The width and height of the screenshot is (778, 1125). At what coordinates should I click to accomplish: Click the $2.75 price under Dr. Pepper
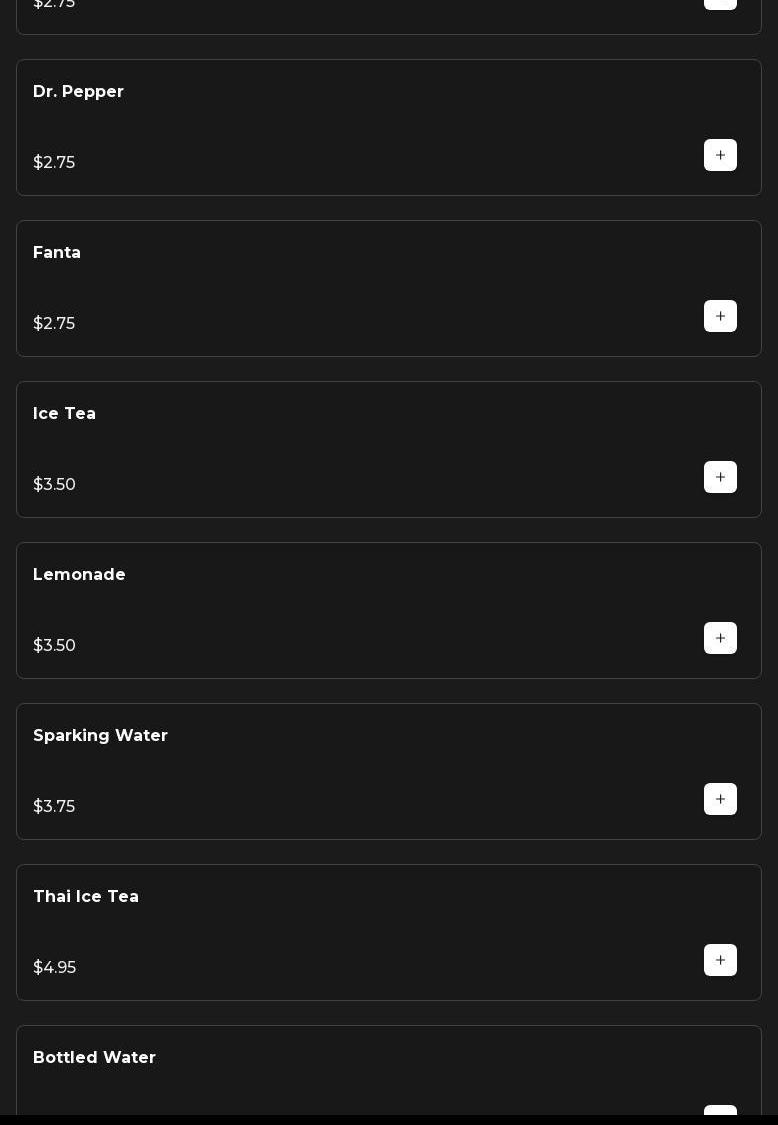[x=54, y=163]
